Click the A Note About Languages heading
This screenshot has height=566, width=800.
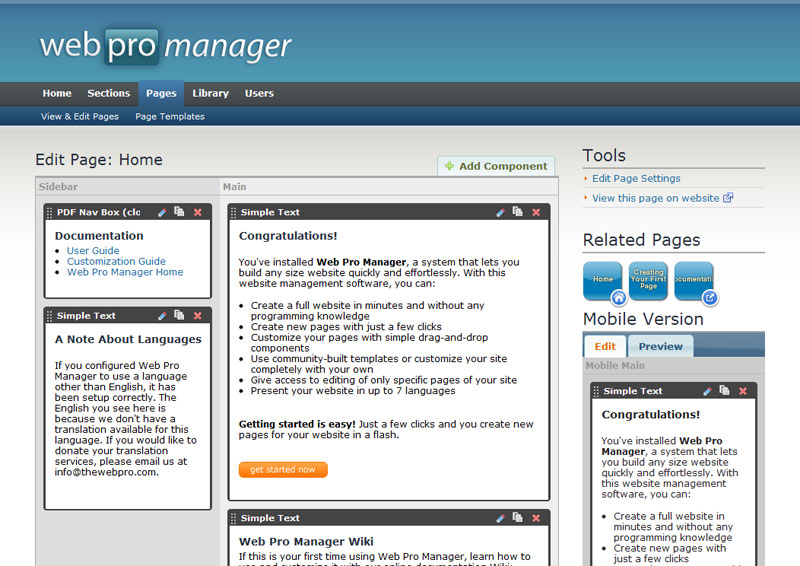click(128, 339)
